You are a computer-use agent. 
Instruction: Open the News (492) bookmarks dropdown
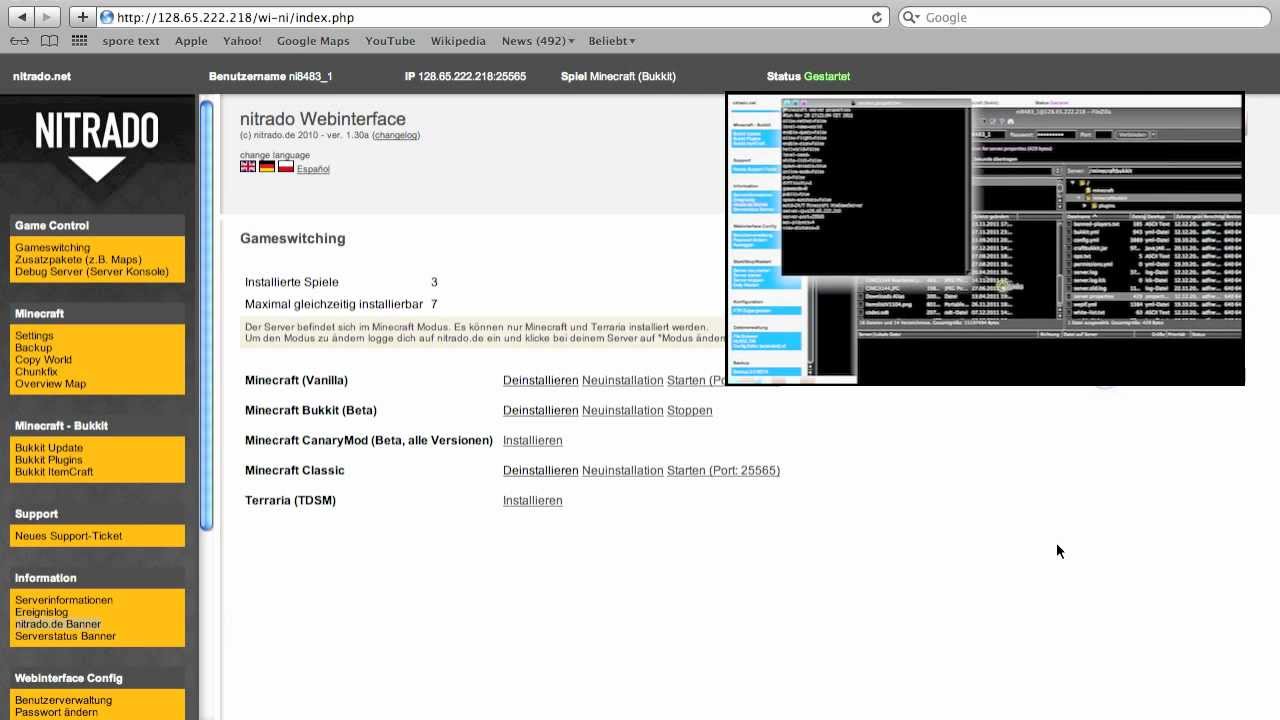click(538, 41)
